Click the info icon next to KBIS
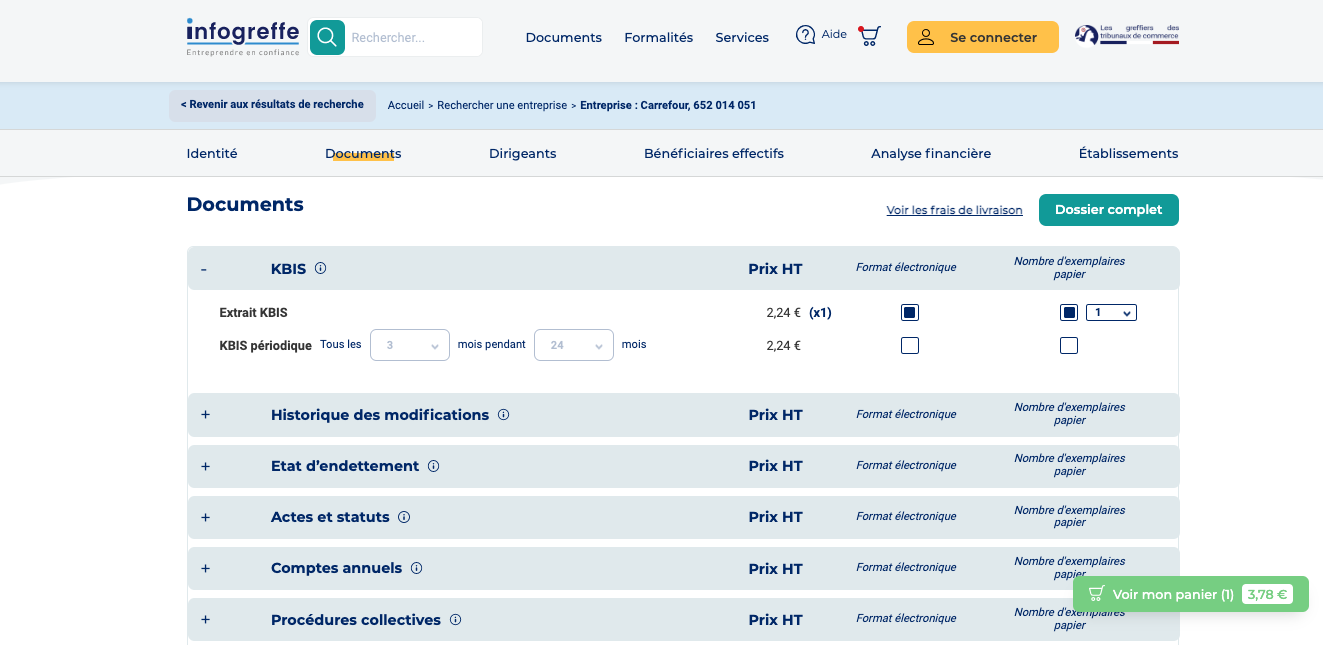Viewport: 1323px width, 645px height. pyautogui.click(x=321, y=268)
